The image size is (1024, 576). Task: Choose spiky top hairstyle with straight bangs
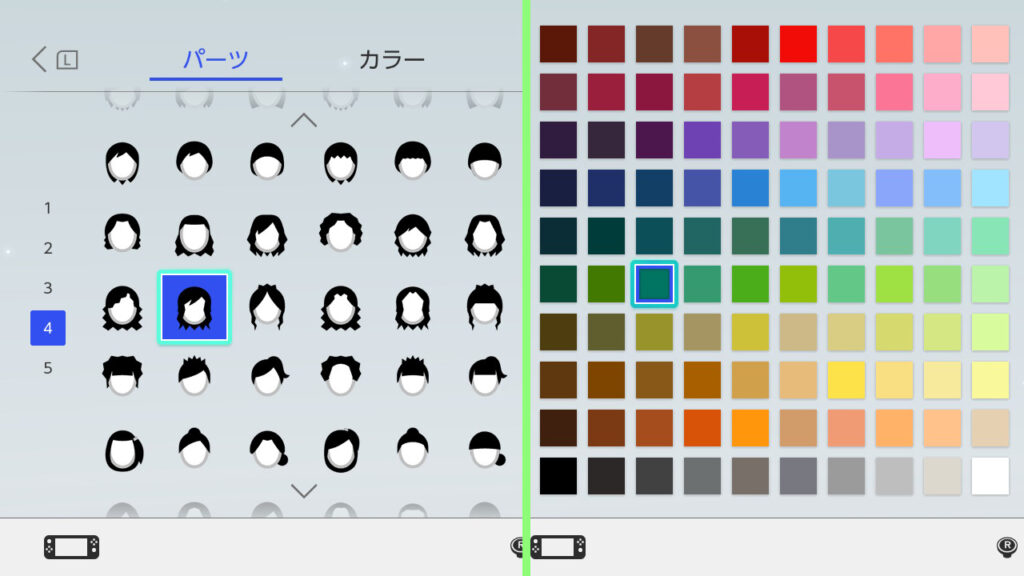tap(413, 376)
